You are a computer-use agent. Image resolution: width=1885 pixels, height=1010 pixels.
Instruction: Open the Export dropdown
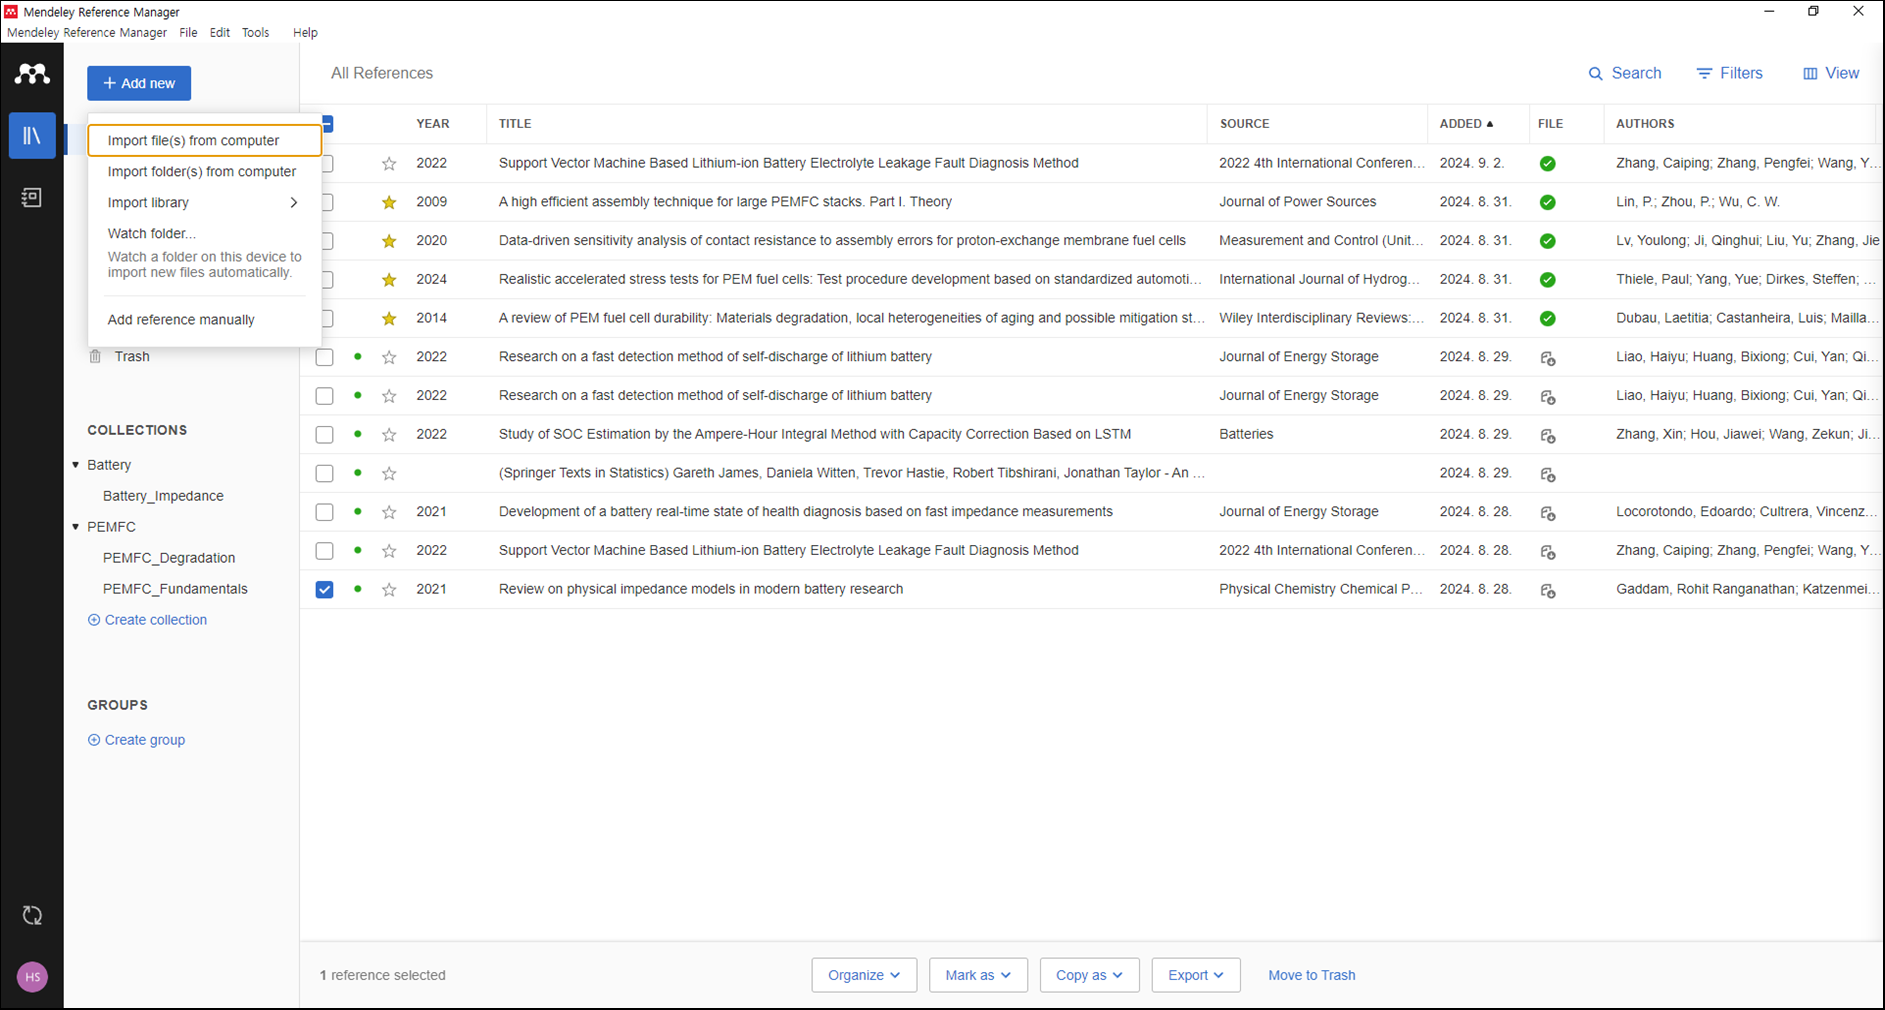click(x=1196, y=975)
